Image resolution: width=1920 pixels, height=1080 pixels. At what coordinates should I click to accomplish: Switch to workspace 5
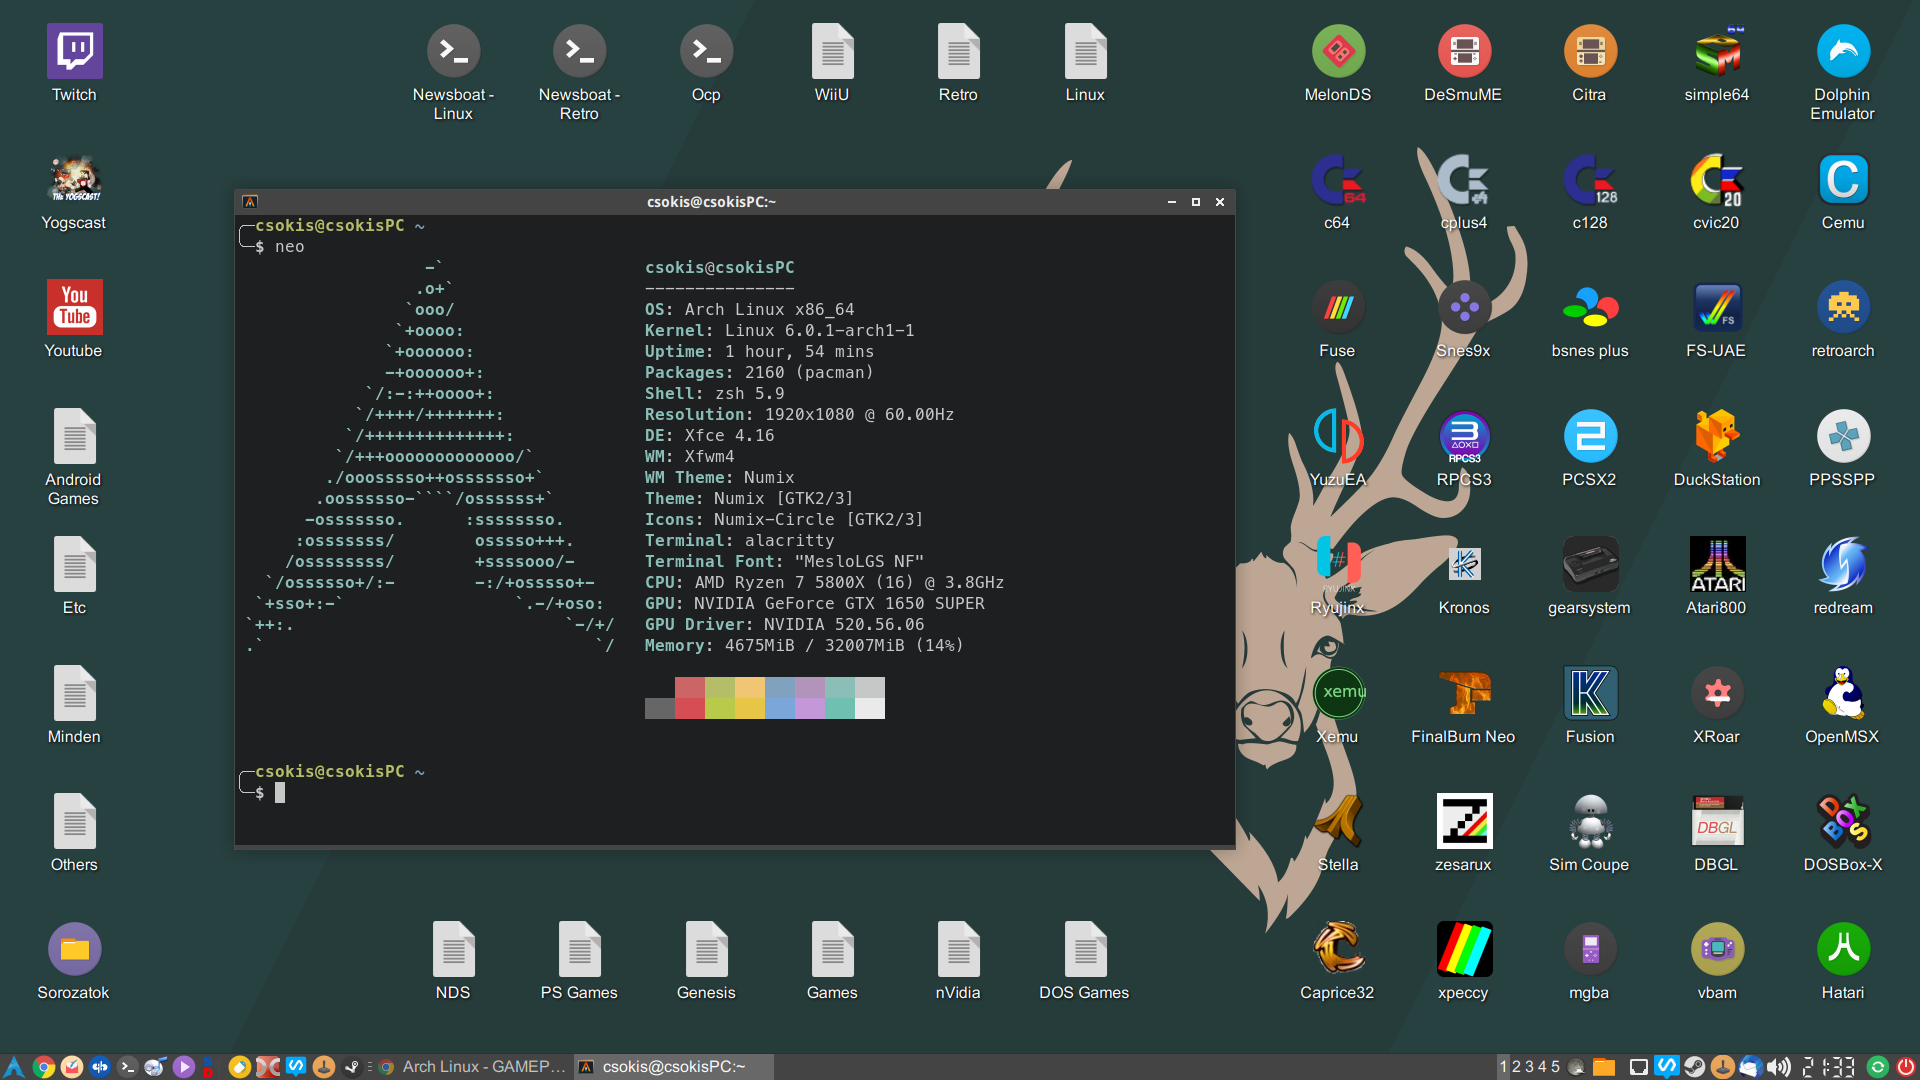[1554, 1067]
